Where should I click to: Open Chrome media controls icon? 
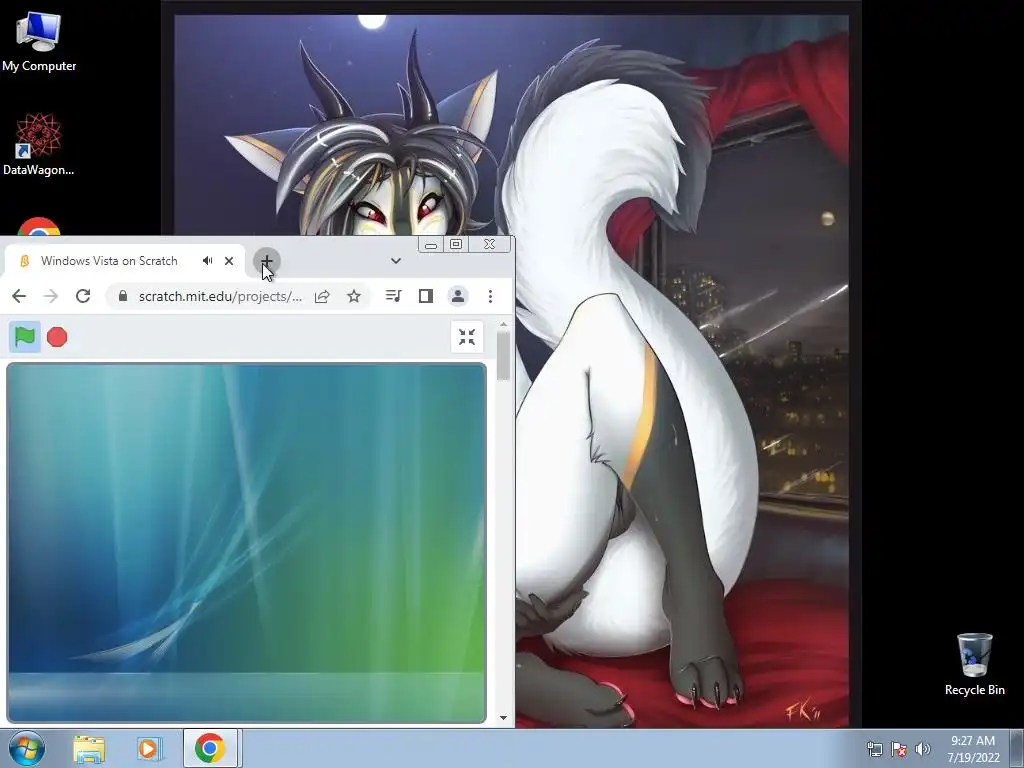click(393, 296)
